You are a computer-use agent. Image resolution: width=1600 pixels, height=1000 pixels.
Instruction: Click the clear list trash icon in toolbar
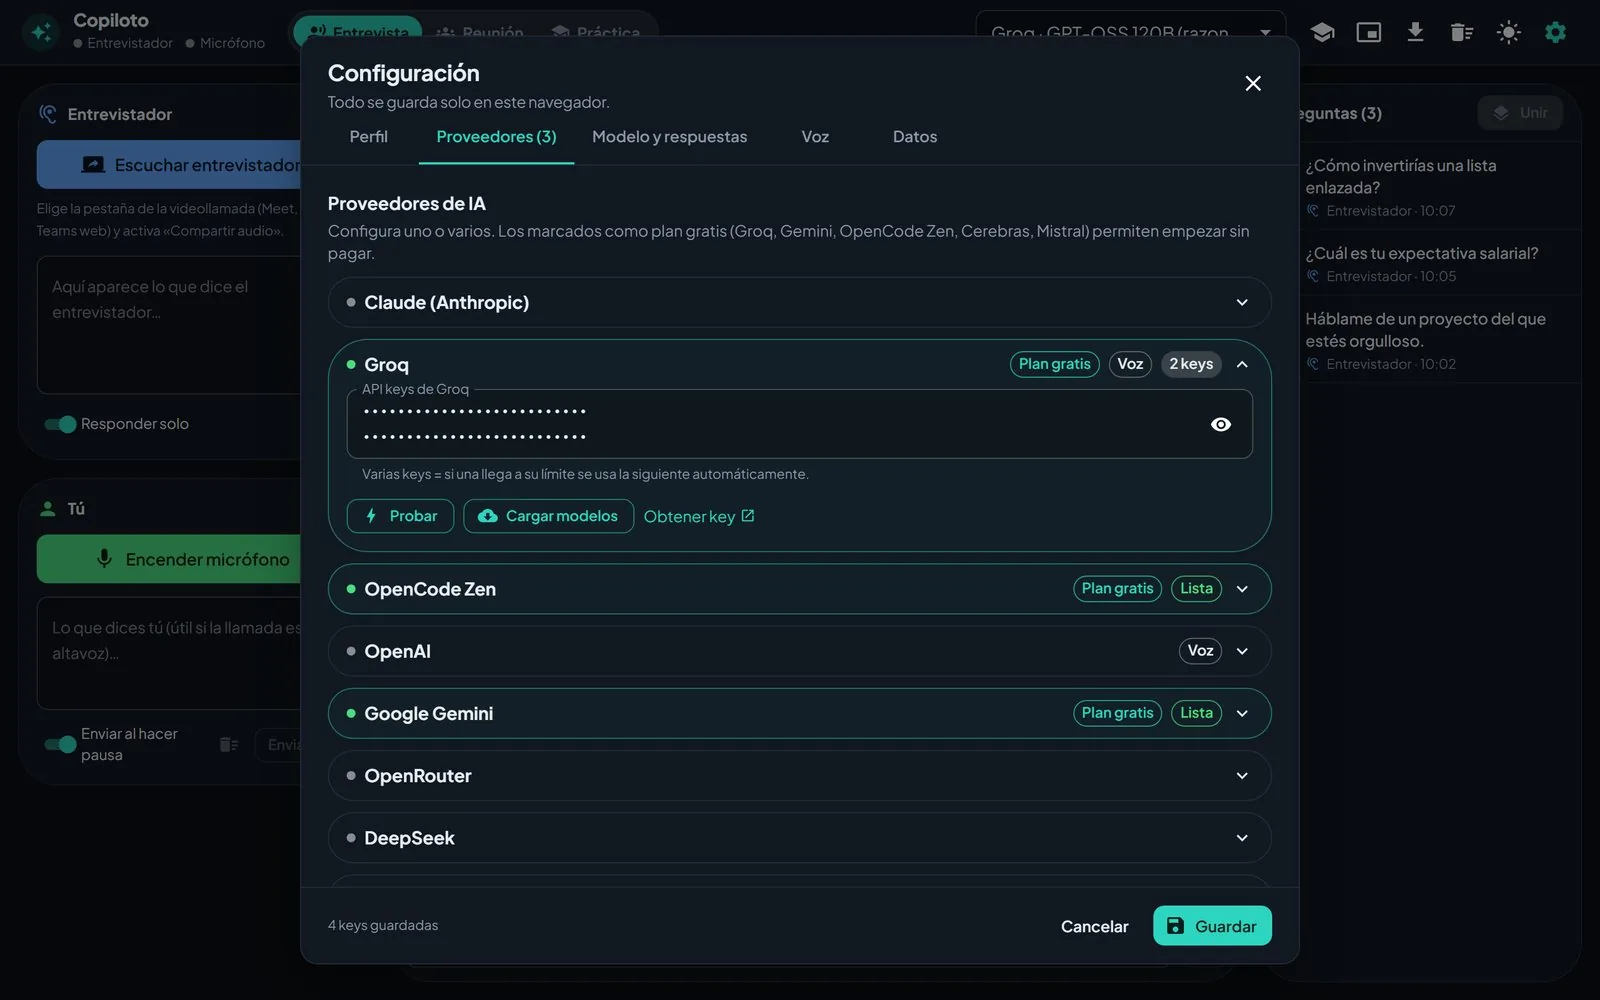pos(1461,32)
